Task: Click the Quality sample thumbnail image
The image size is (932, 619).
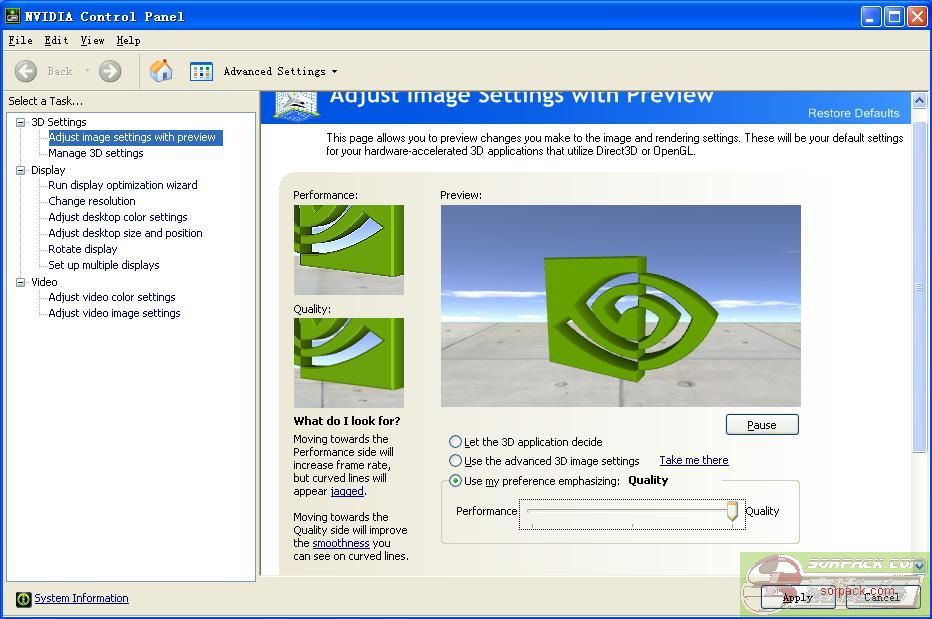Action: [348, 362]
